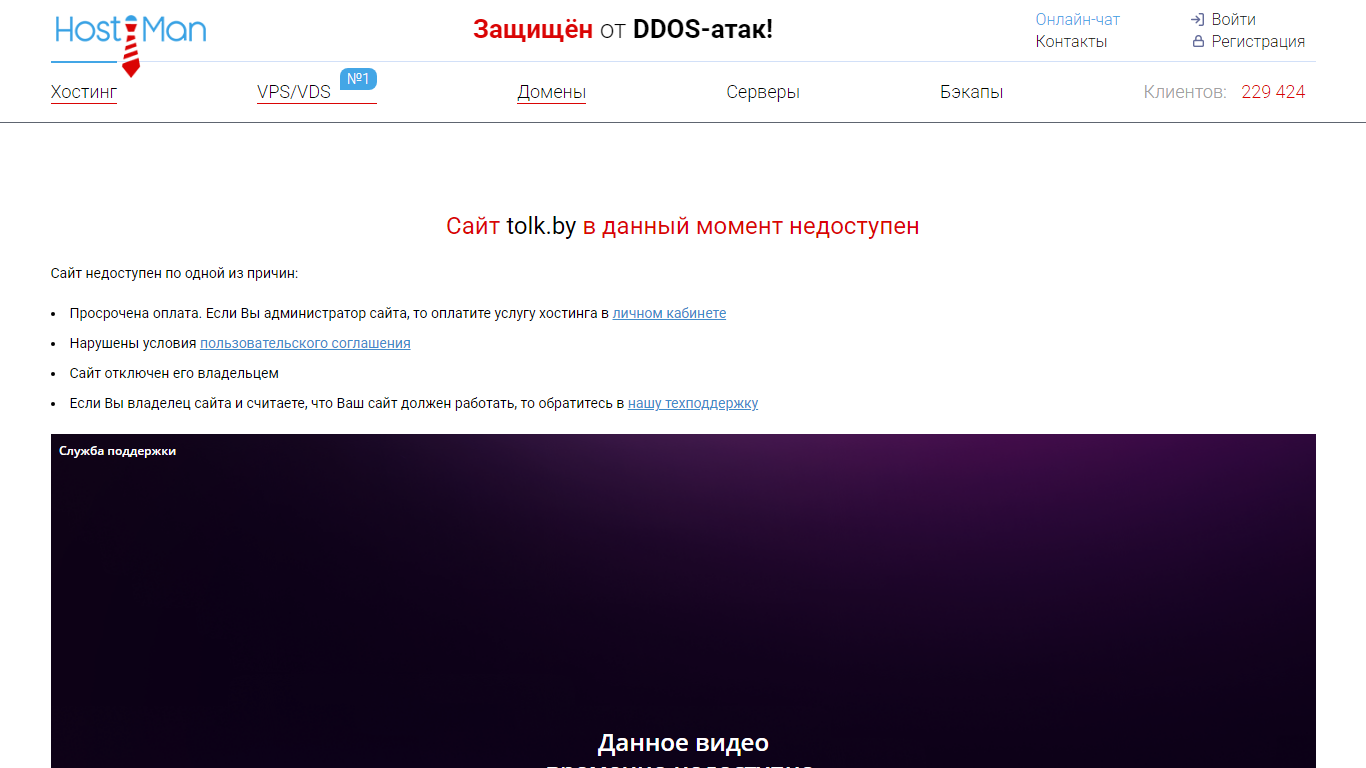
Task: Click the lock icon beside Регистрация
Action: 1198,41
